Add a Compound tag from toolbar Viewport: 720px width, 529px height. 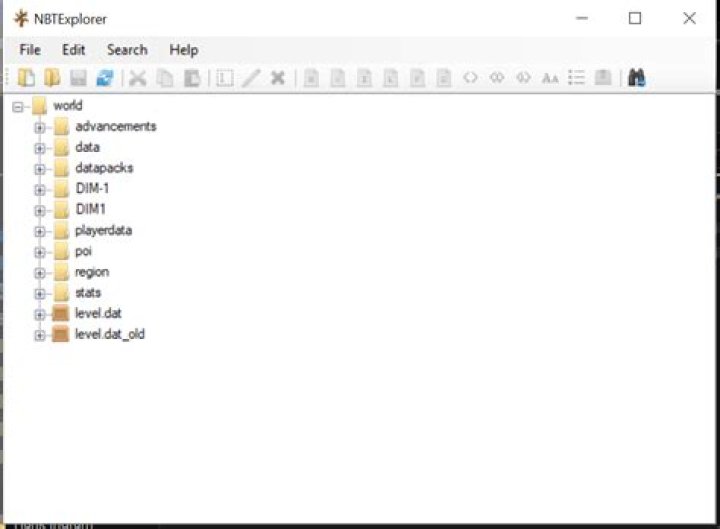pos(603,78)
